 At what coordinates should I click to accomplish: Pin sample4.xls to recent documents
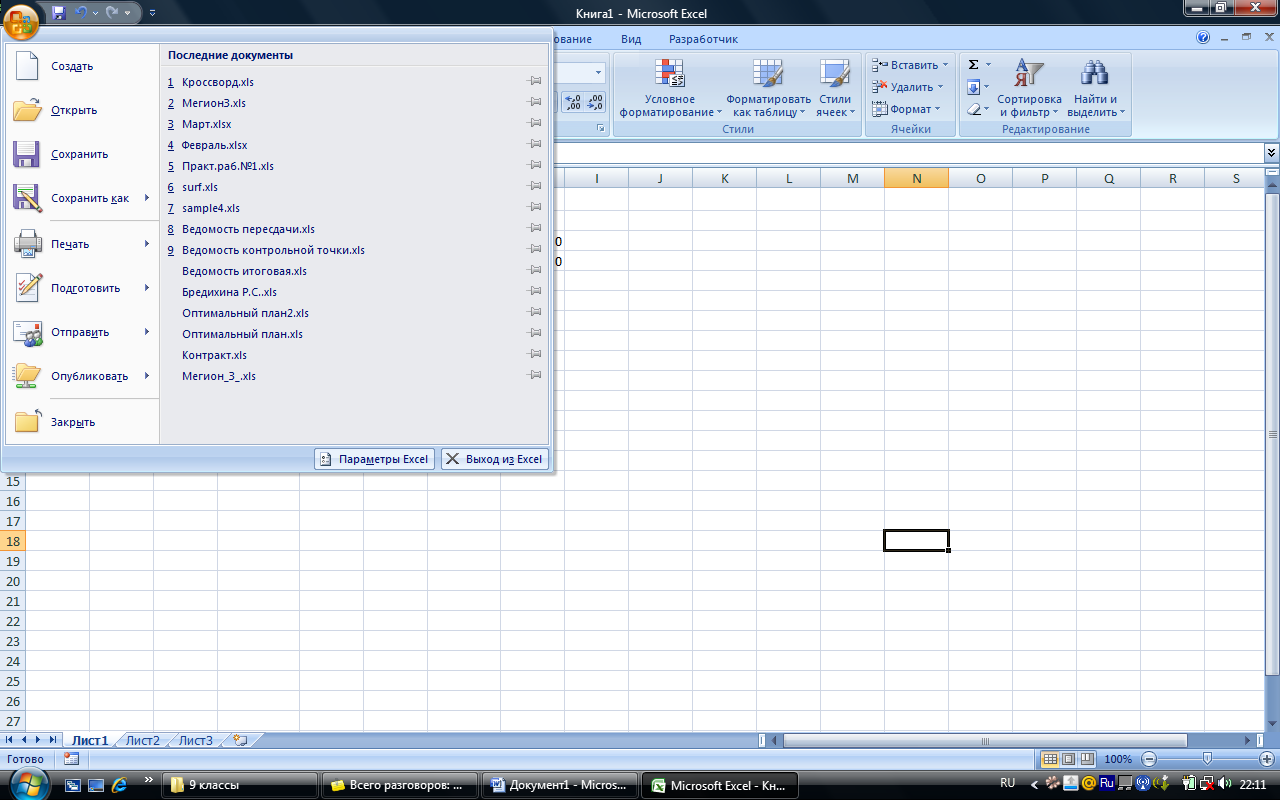click(535, 208)
